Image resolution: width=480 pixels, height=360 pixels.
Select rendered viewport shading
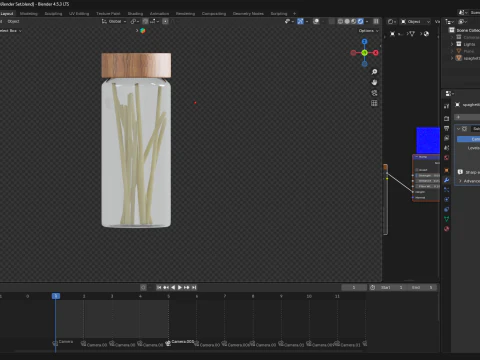click(x=360, y=21)
